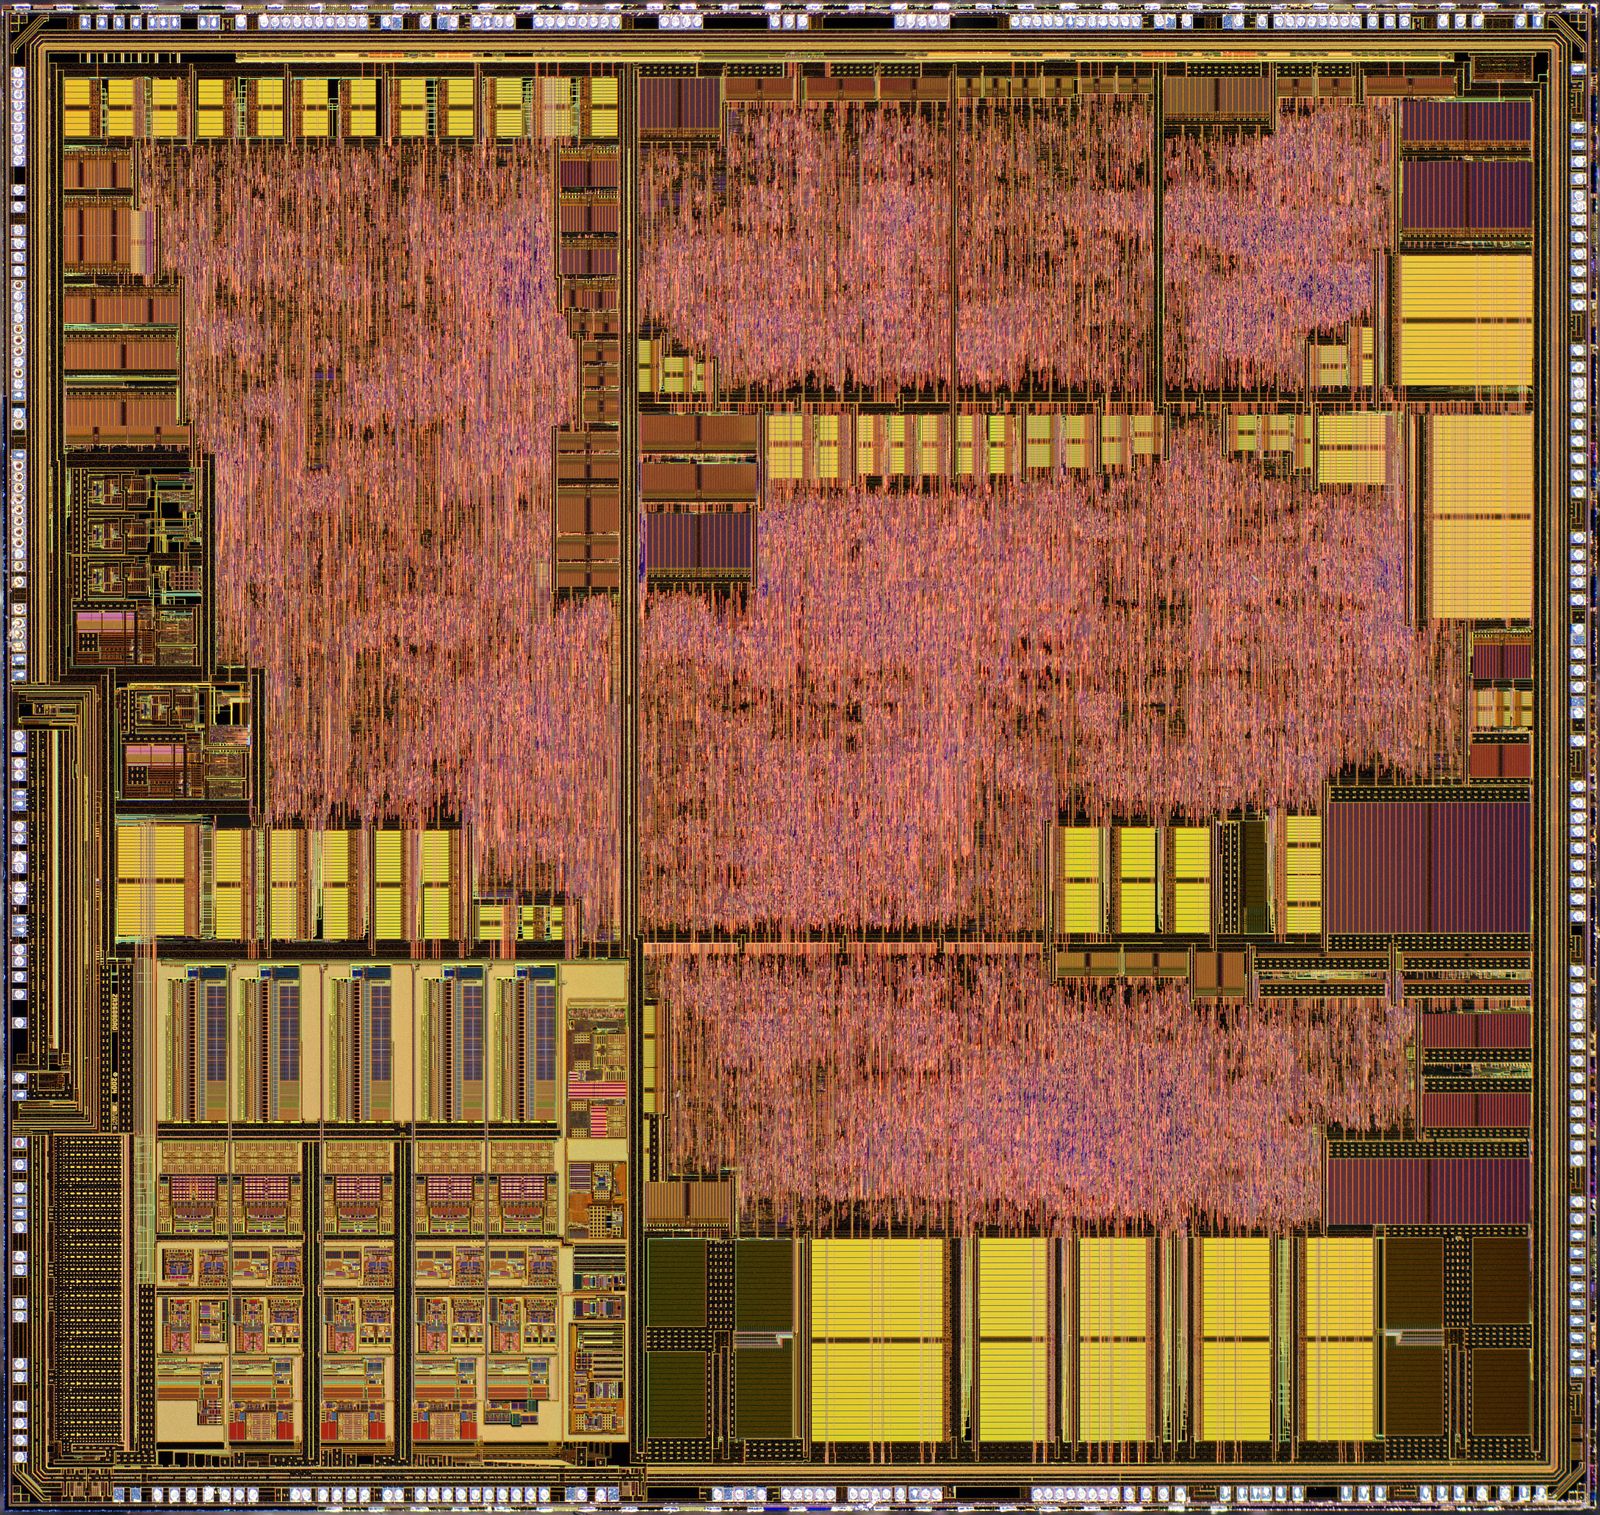
Task: Click the leftmost yellow block in the left-middle row
Action: coord(150,880)
